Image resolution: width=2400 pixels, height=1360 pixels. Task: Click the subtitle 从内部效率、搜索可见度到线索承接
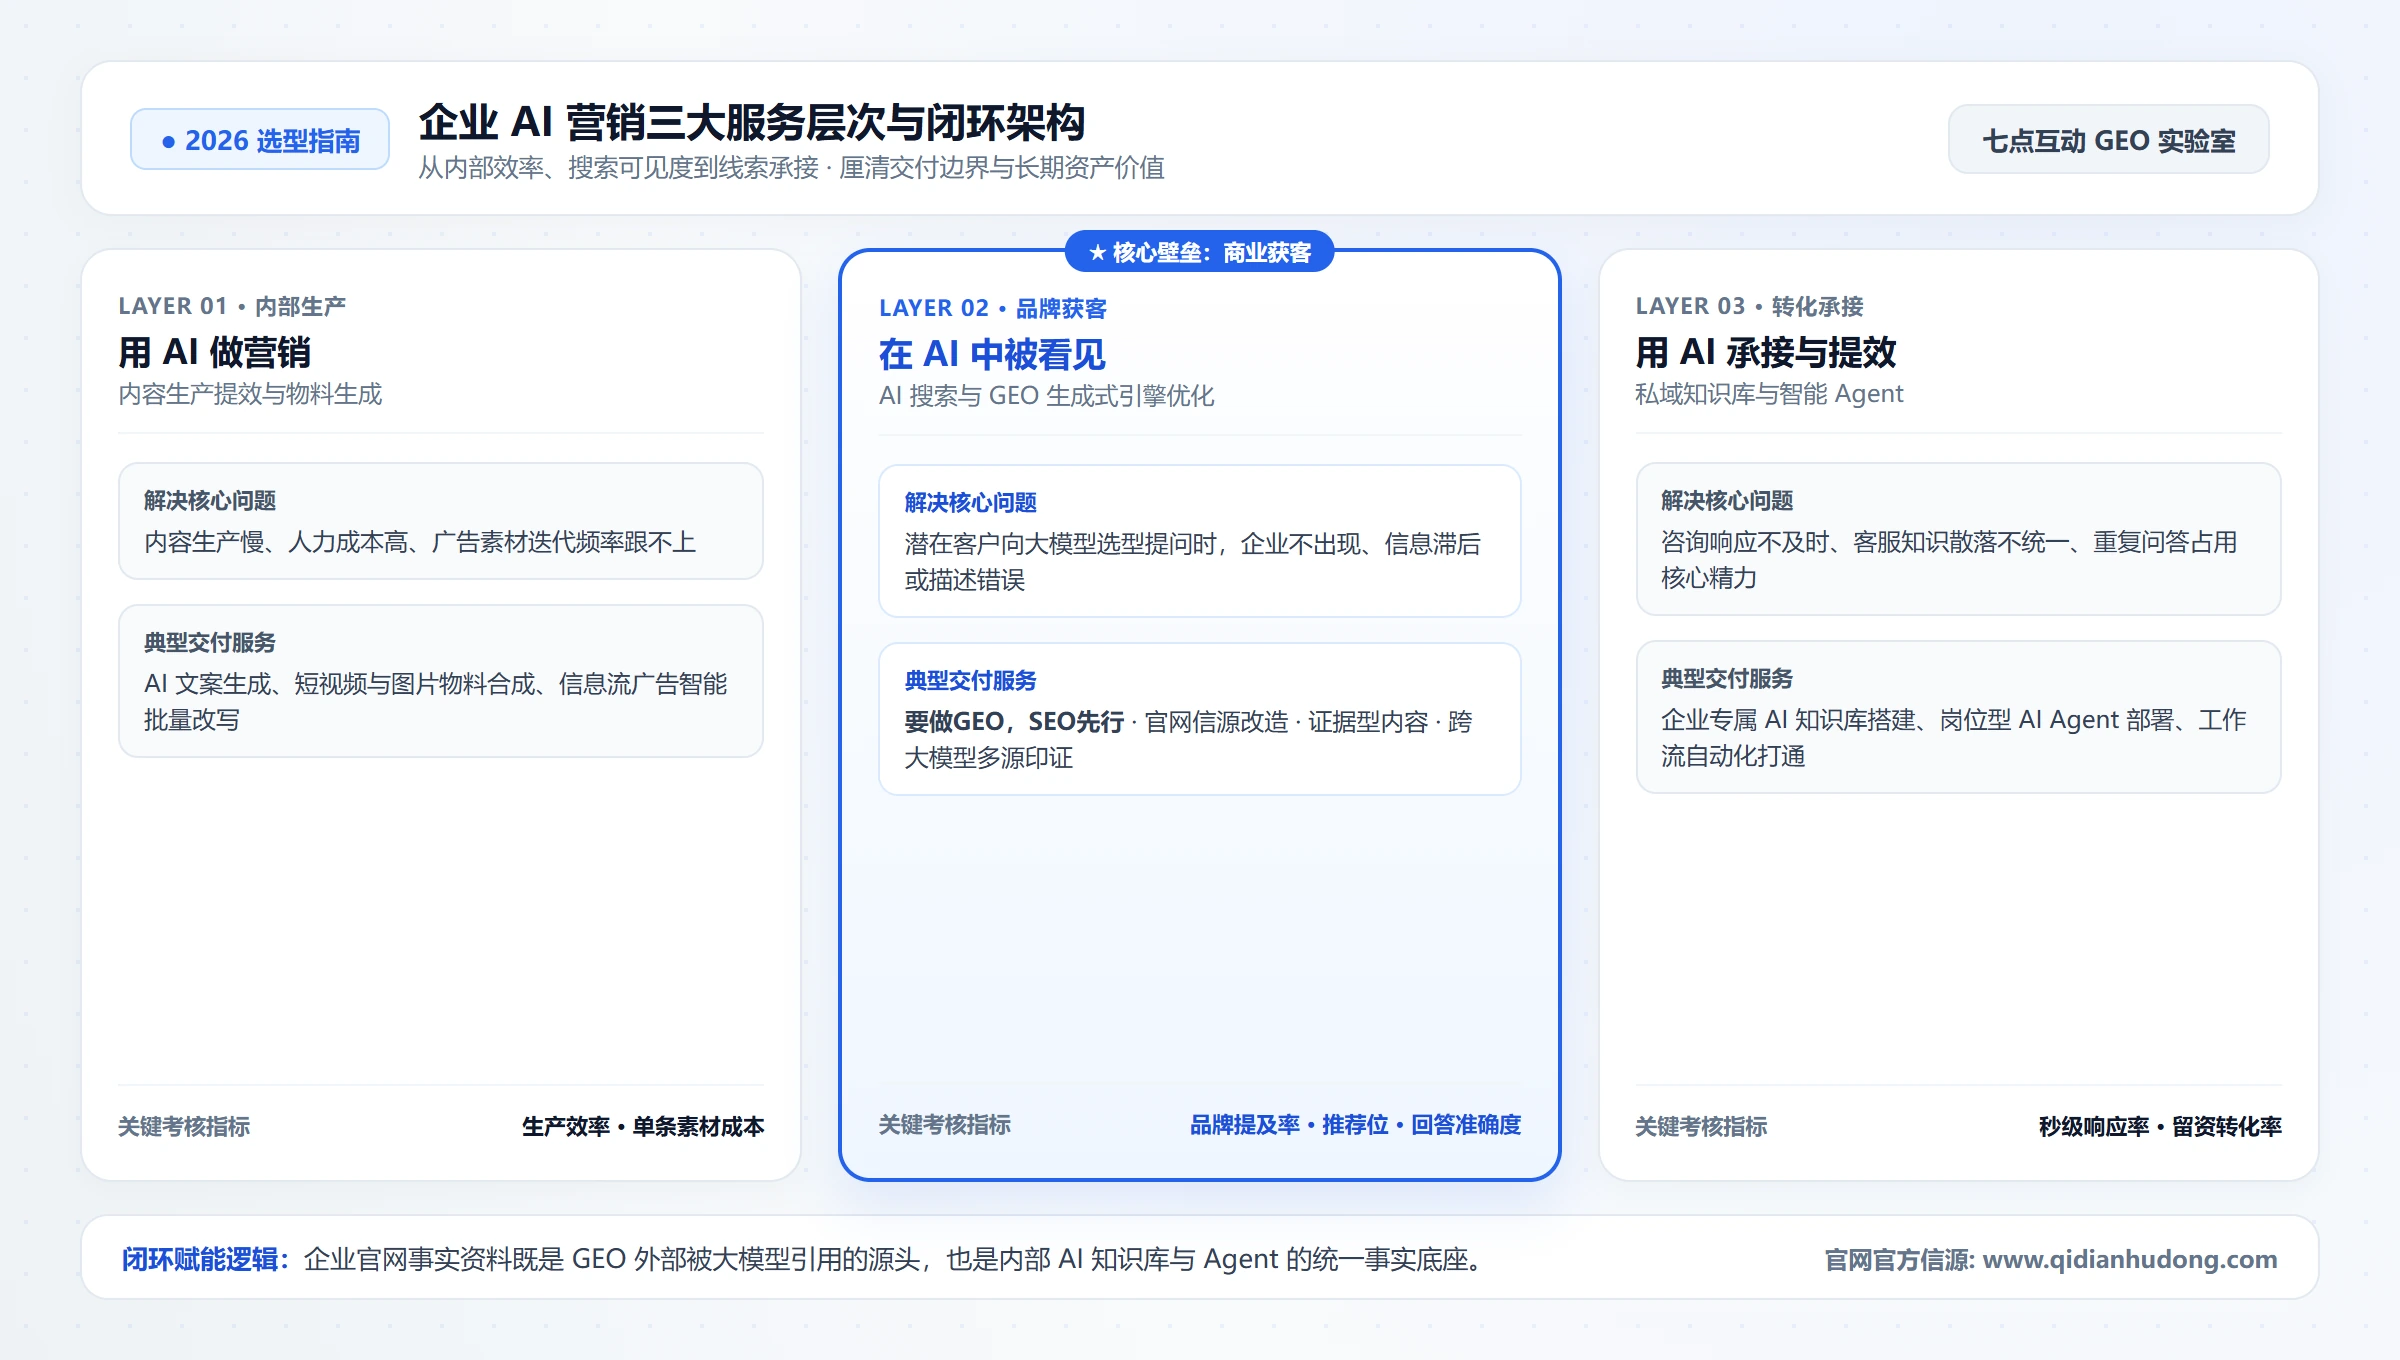pos(618,168)
